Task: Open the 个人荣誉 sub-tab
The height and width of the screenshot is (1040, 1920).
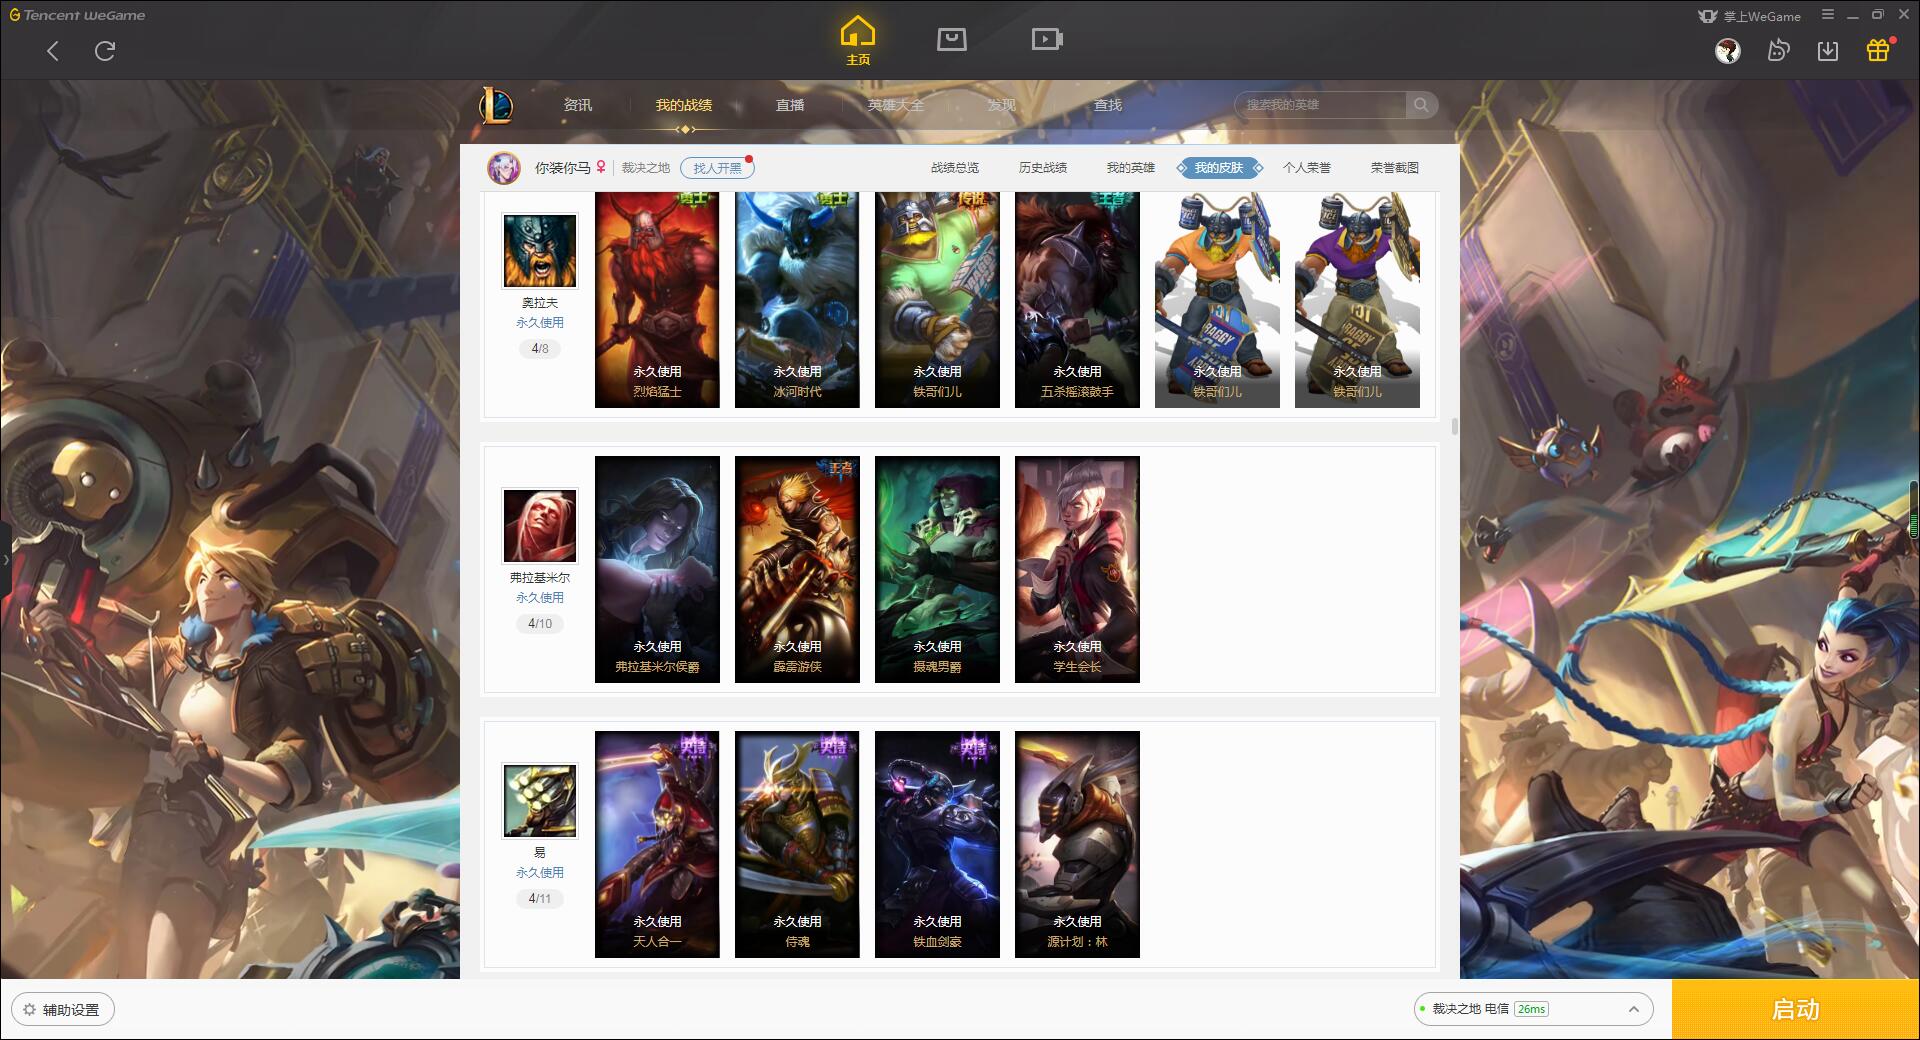Action: [x=1307, y=168]
